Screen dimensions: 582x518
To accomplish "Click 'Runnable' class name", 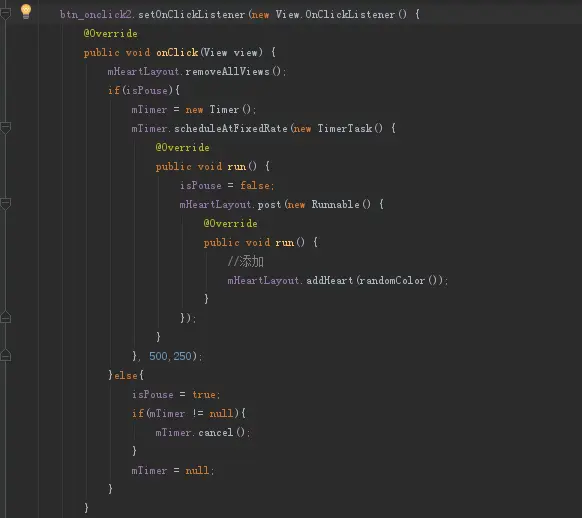I will point(336,204).
